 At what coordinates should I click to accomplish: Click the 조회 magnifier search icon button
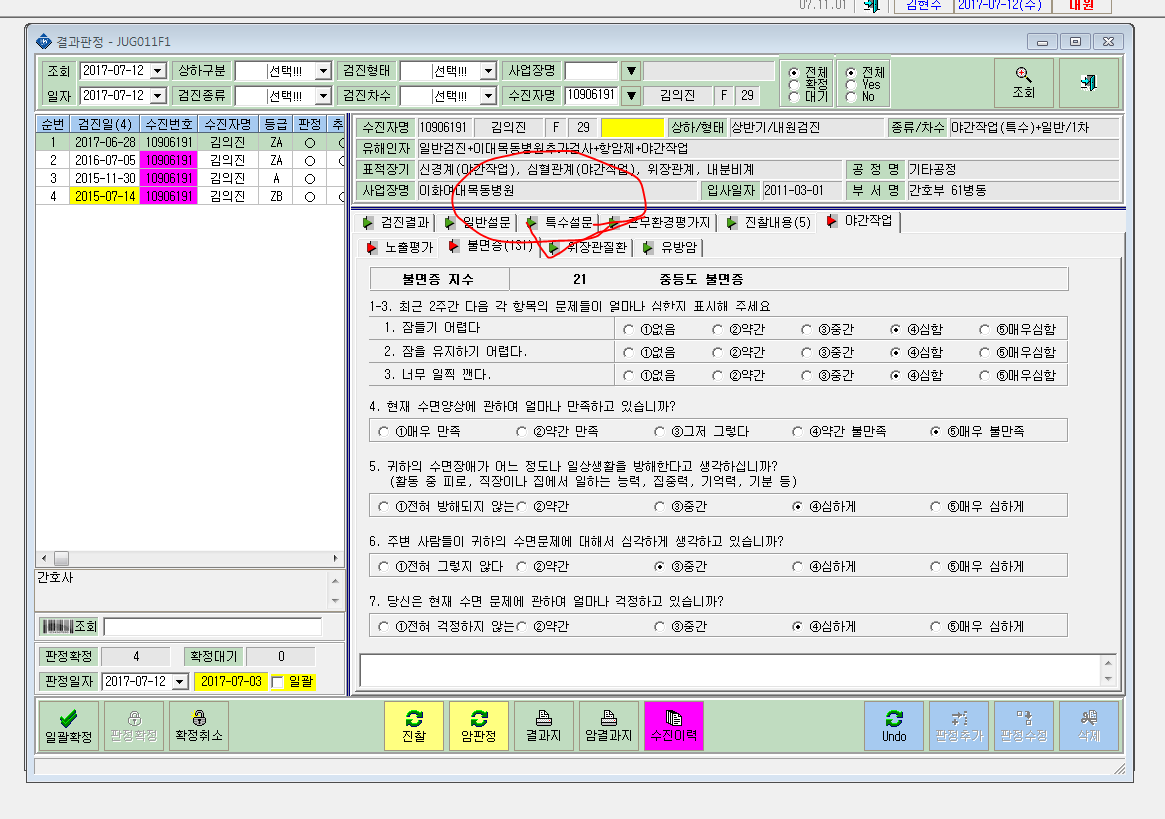click(x=1023, y=82)
